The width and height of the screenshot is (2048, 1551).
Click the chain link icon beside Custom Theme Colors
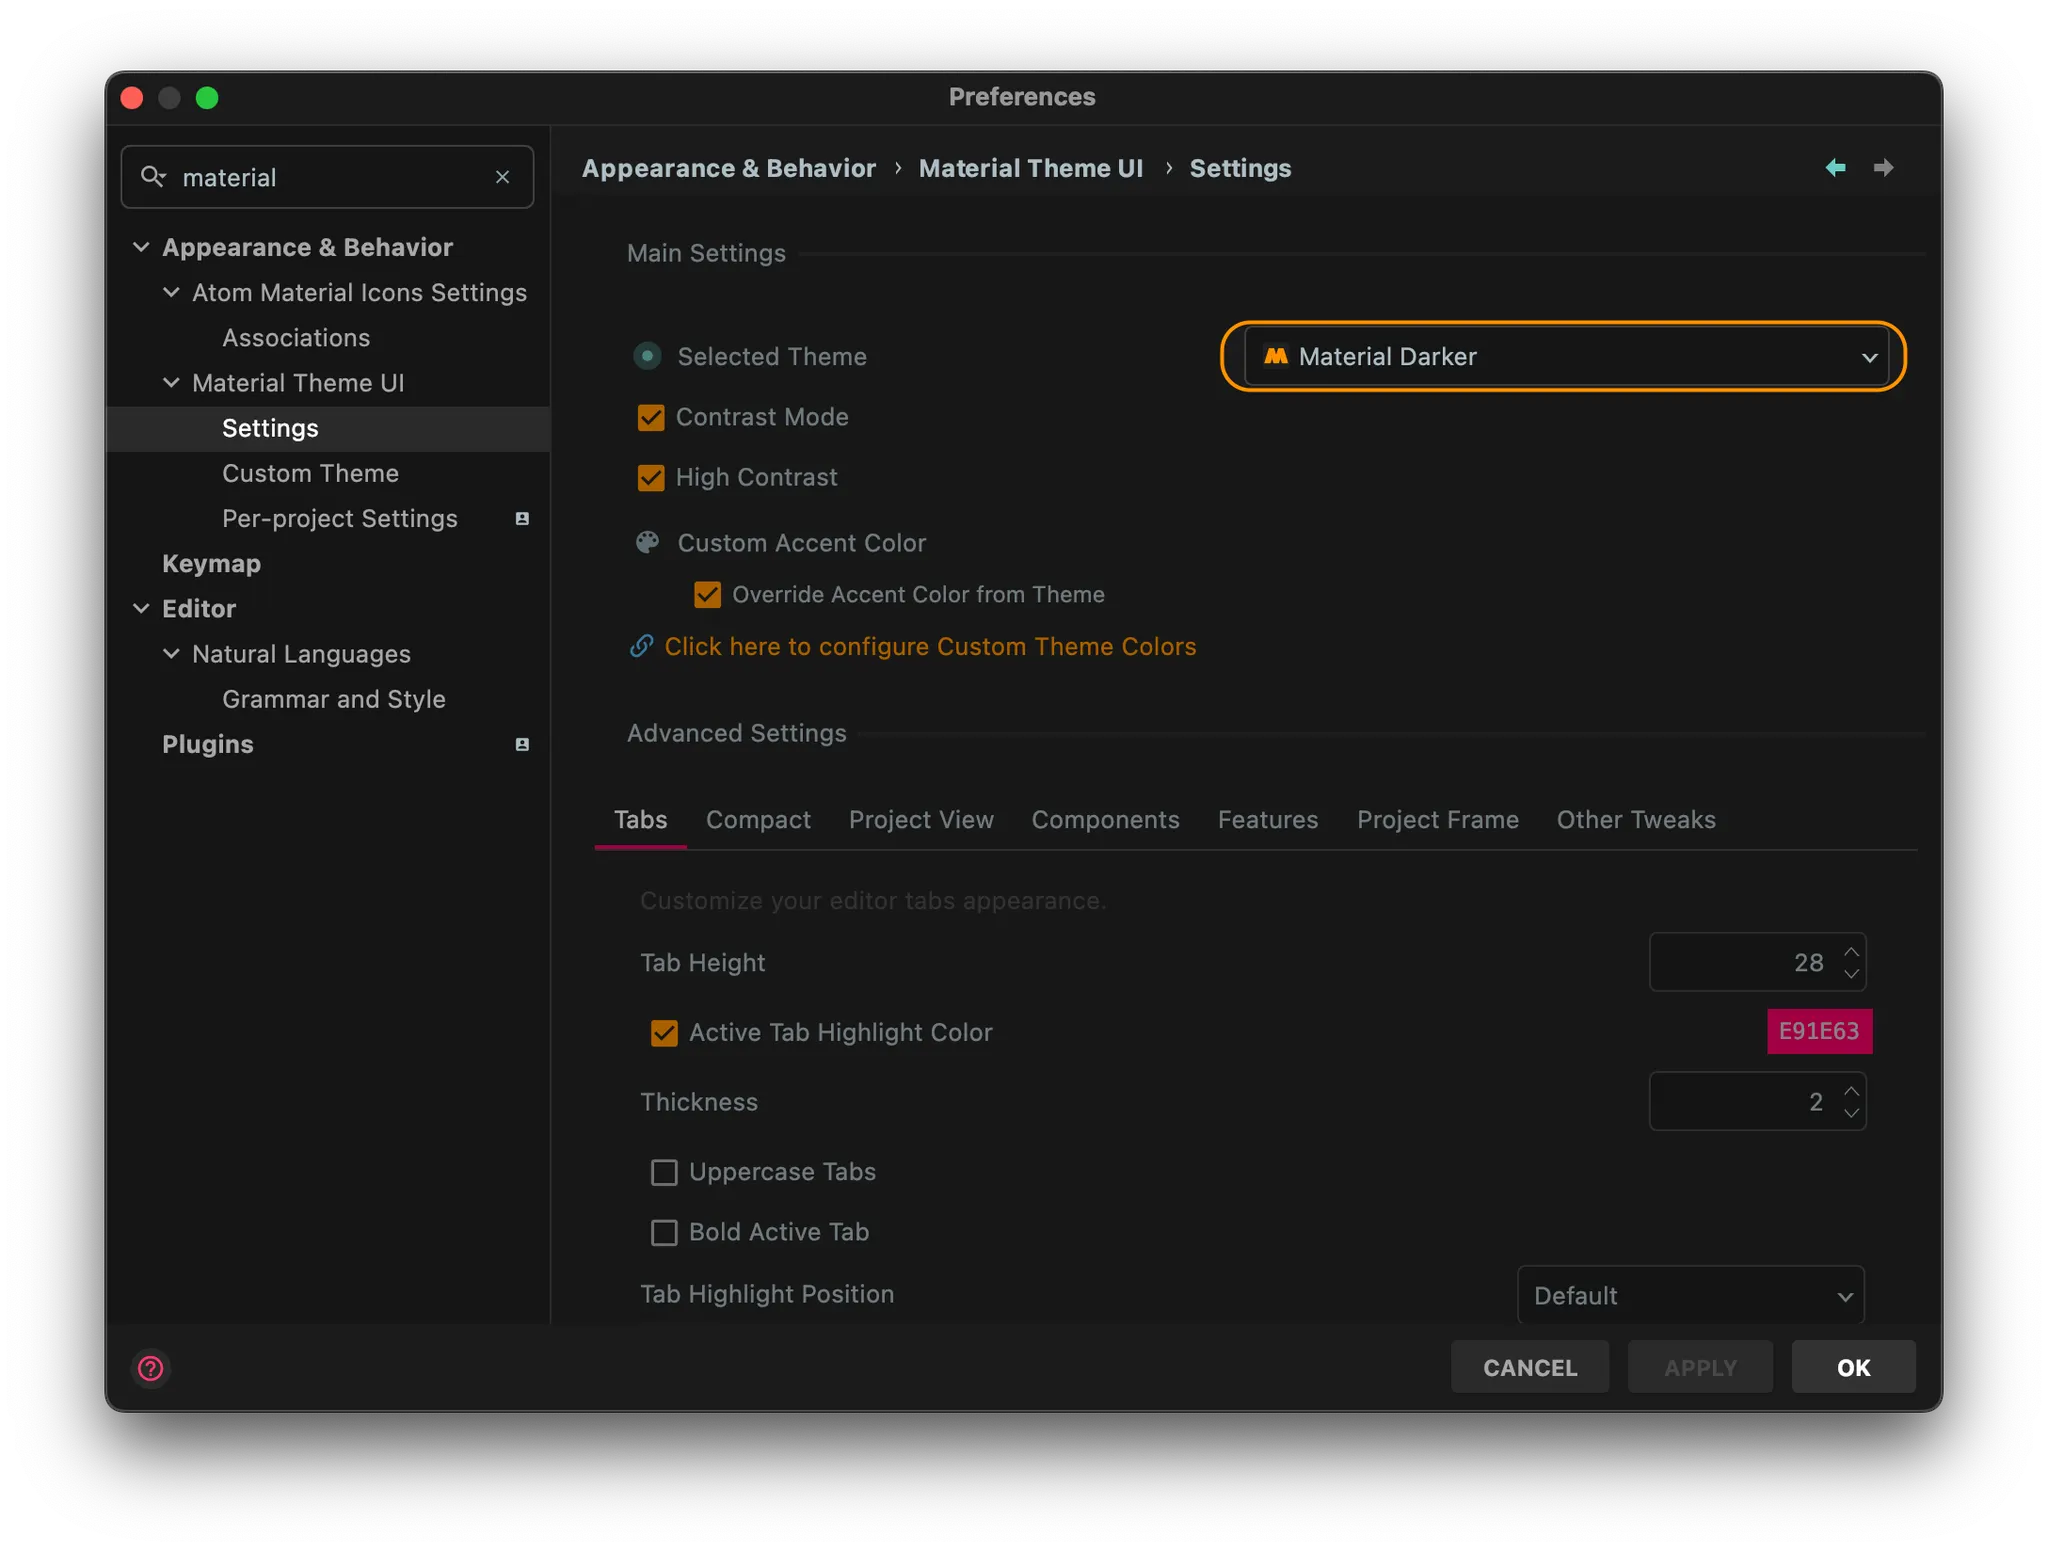(641, 646)
